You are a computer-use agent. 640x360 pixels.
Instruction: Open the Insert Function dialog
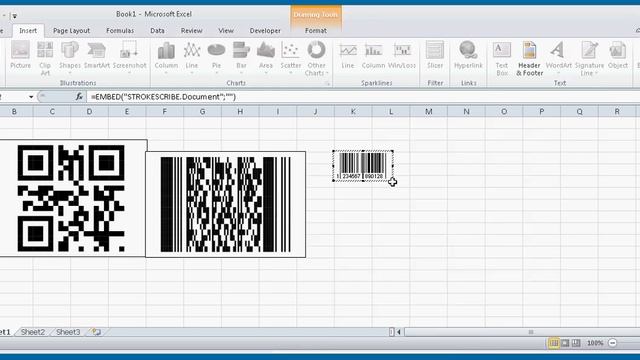coord(79,97)
